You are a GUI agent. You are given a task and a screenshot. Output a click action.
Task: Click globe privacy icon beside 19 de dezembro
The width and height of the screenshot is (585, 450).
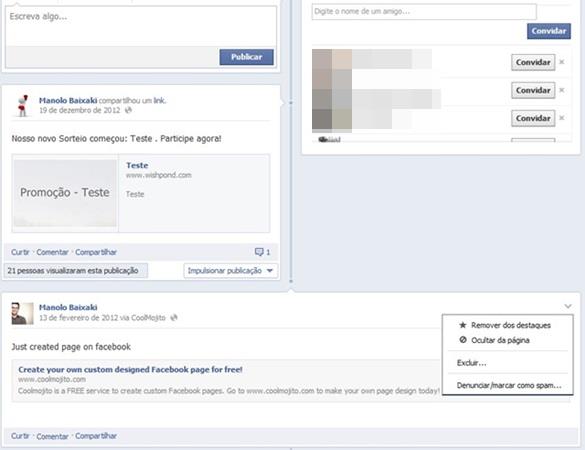tap(128, 110)
